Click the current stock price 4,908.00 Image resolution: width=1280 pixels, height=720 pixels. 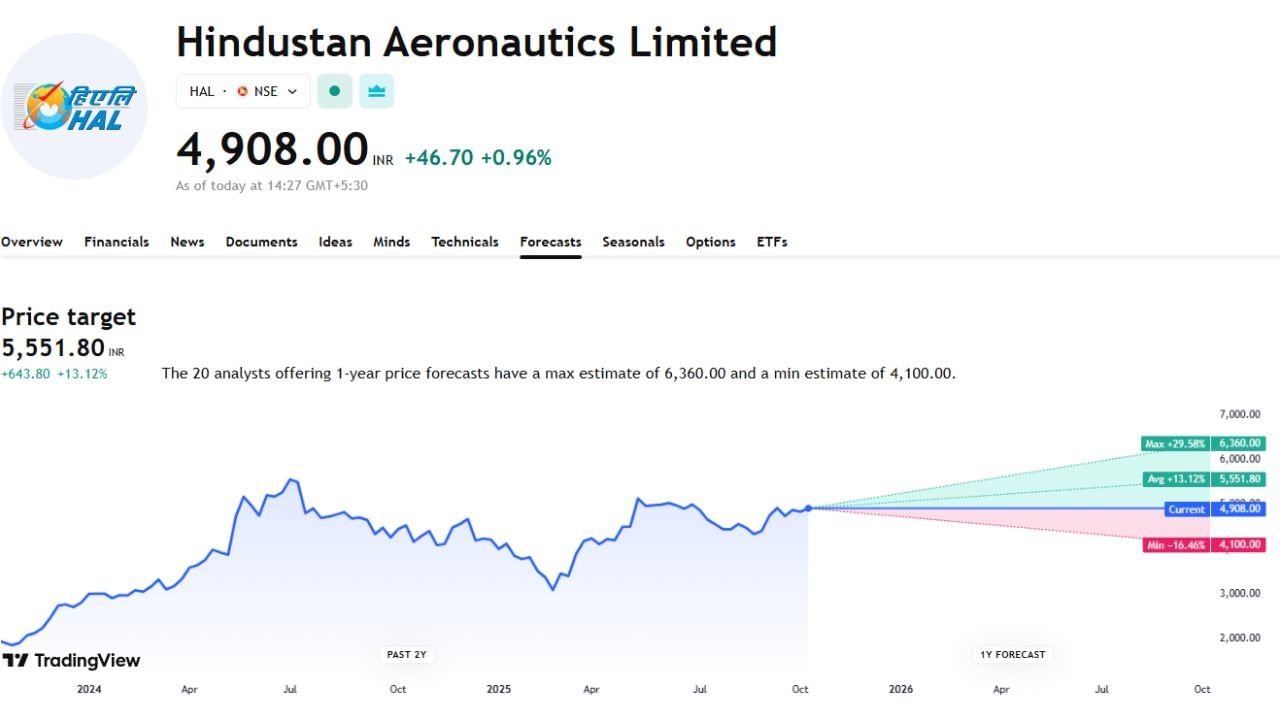pos(272,150)
